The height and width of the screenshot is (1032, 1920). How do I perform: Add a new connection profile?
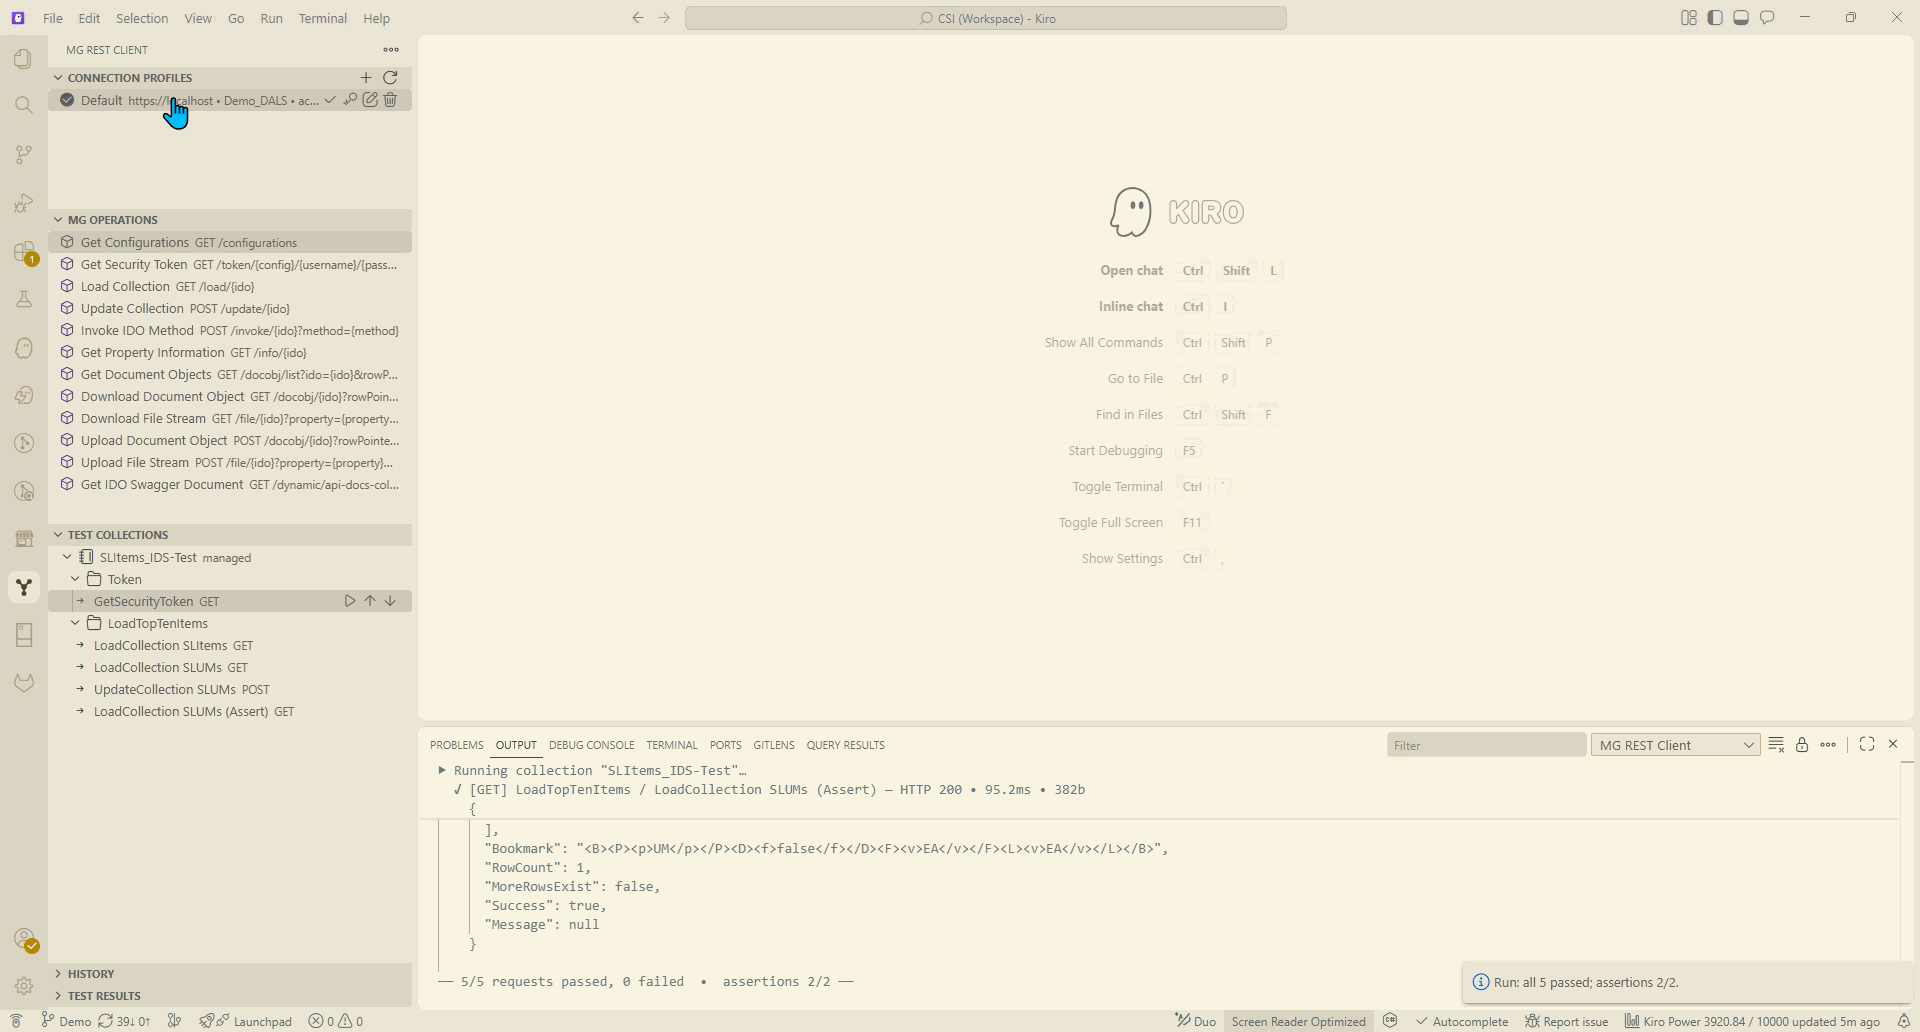[x=366, y=77]
